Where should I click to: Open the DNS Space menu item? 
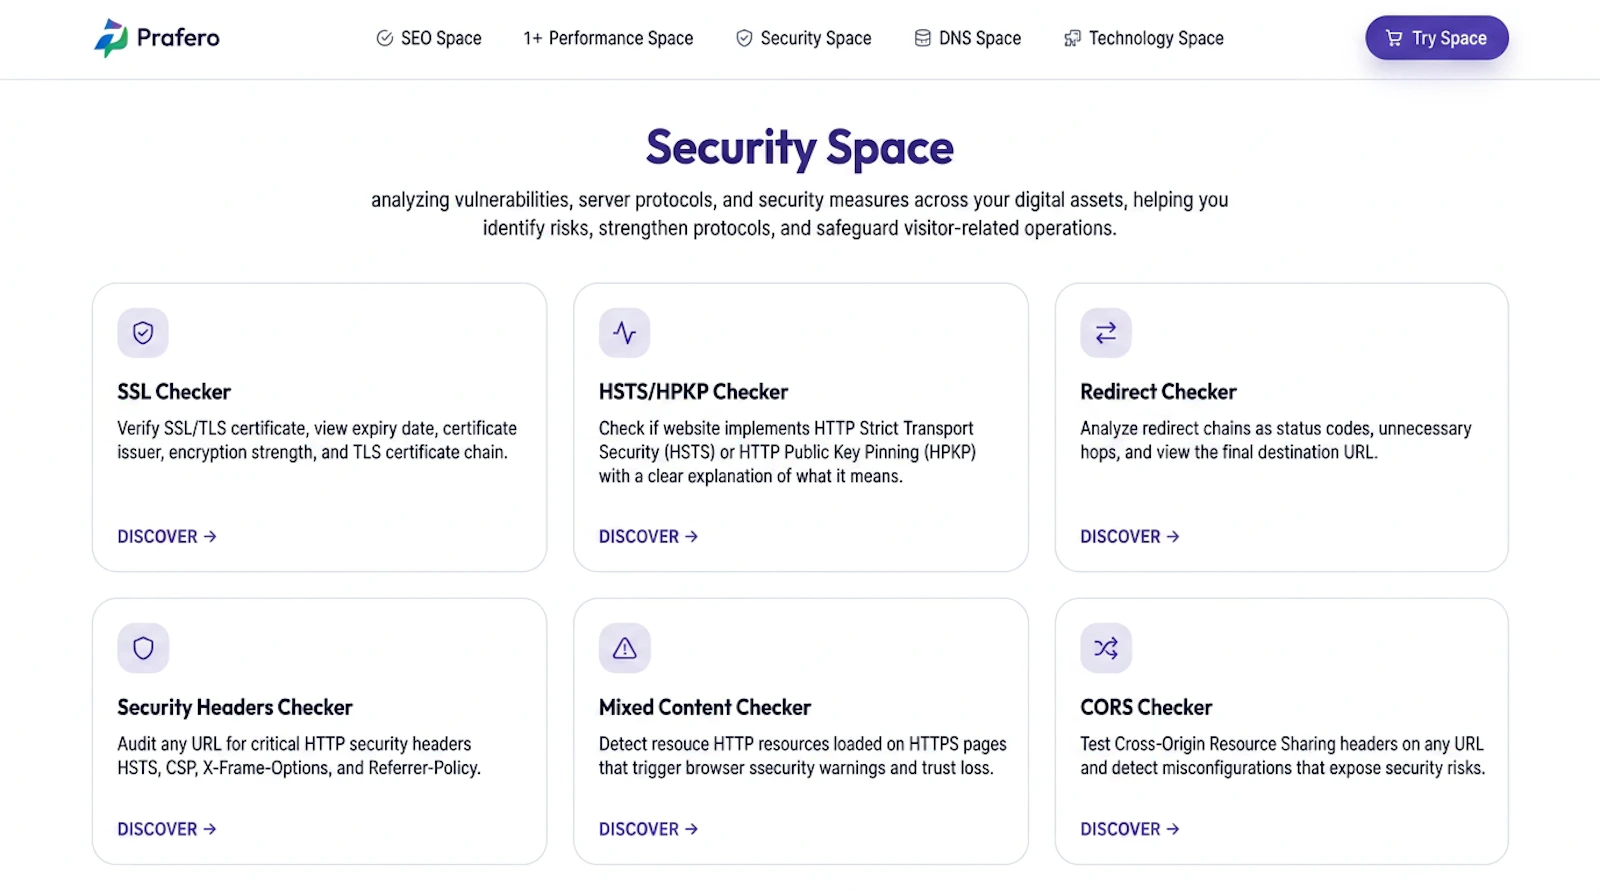[968, 38]
